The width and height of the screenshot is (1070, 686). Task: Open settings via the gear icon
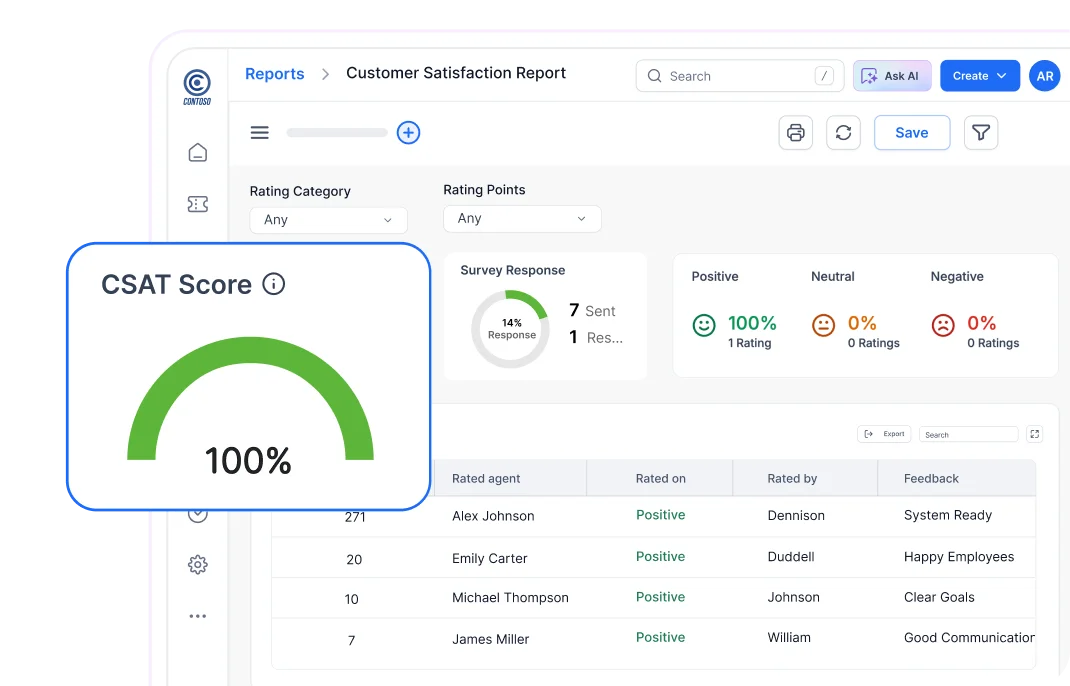pyautogui.click(x=197, y=564)
